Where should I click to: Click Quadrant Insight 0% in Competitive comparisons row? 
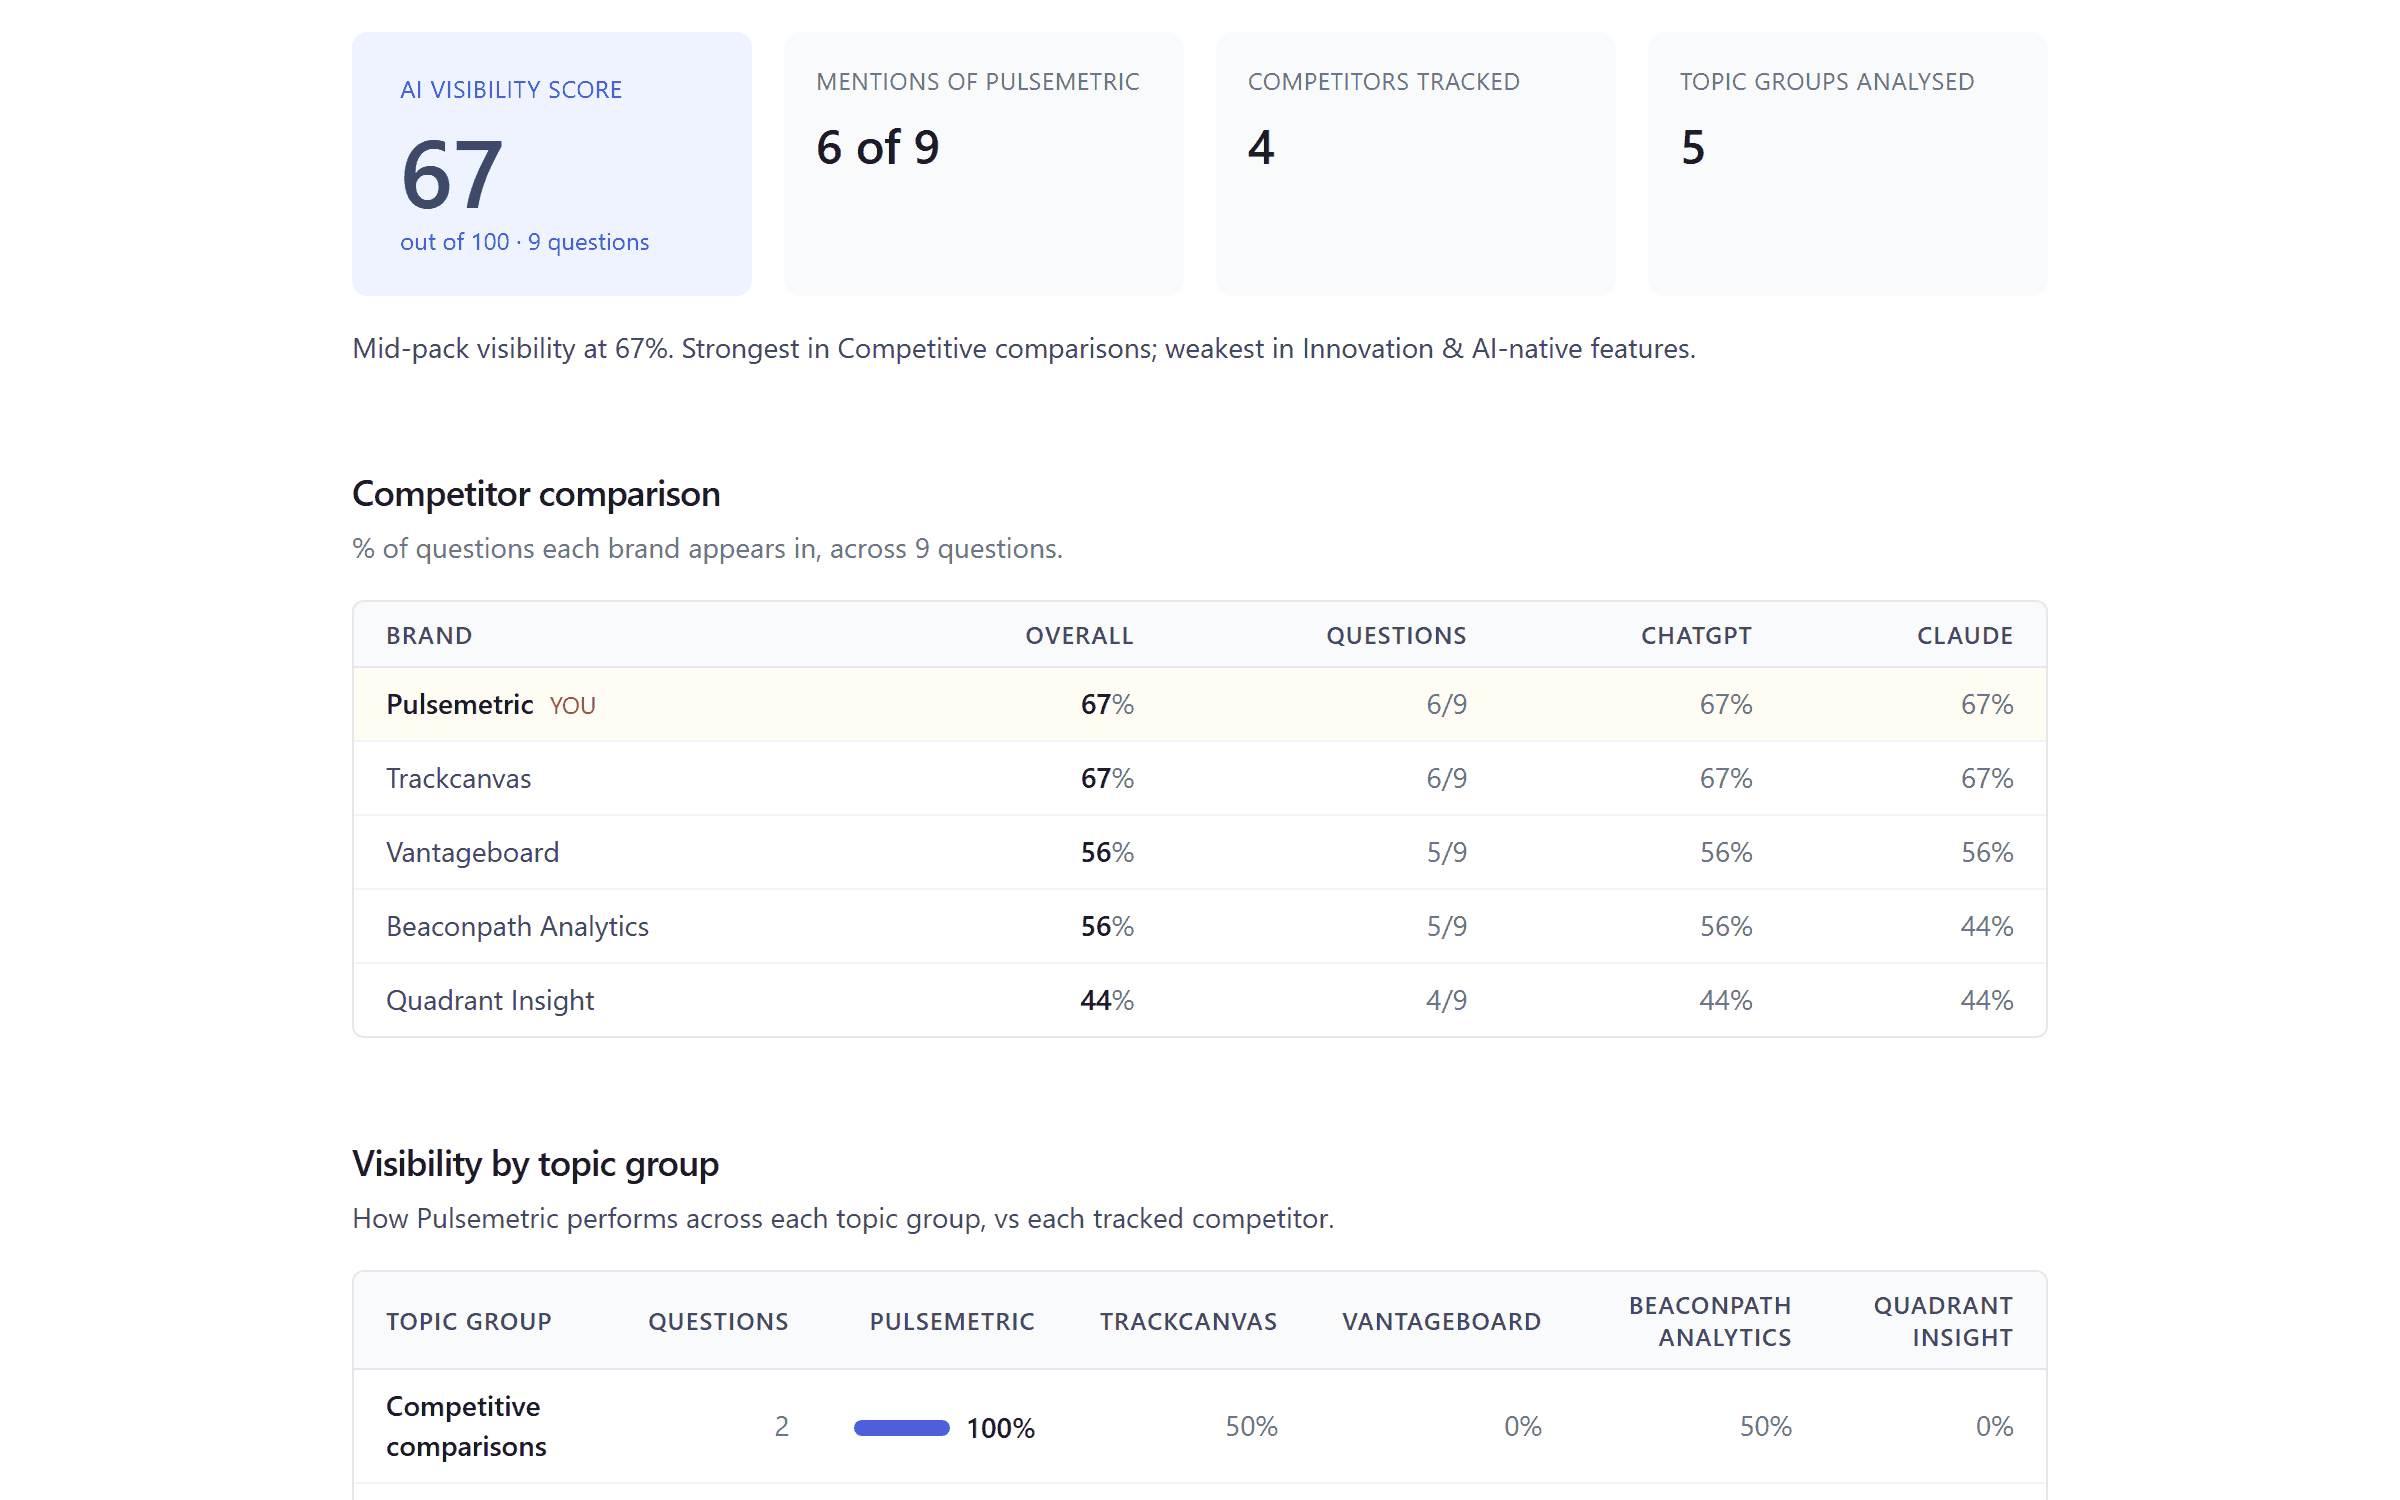point(1994,1427)
